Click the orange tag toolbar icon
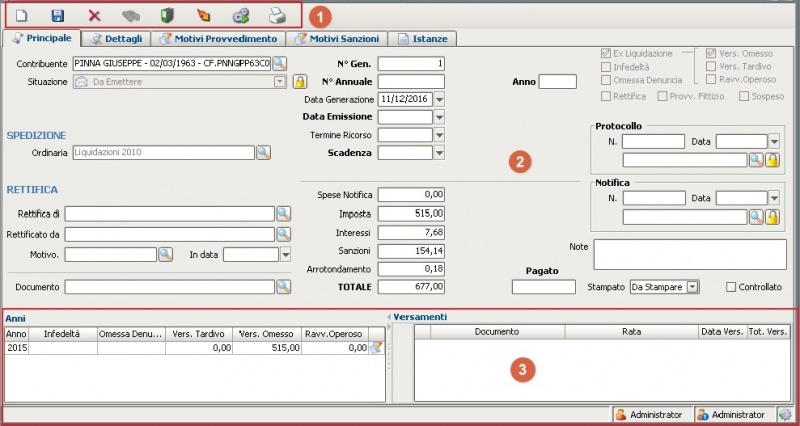This screenshot has height=426, width=800. click(x=204, y=16)
